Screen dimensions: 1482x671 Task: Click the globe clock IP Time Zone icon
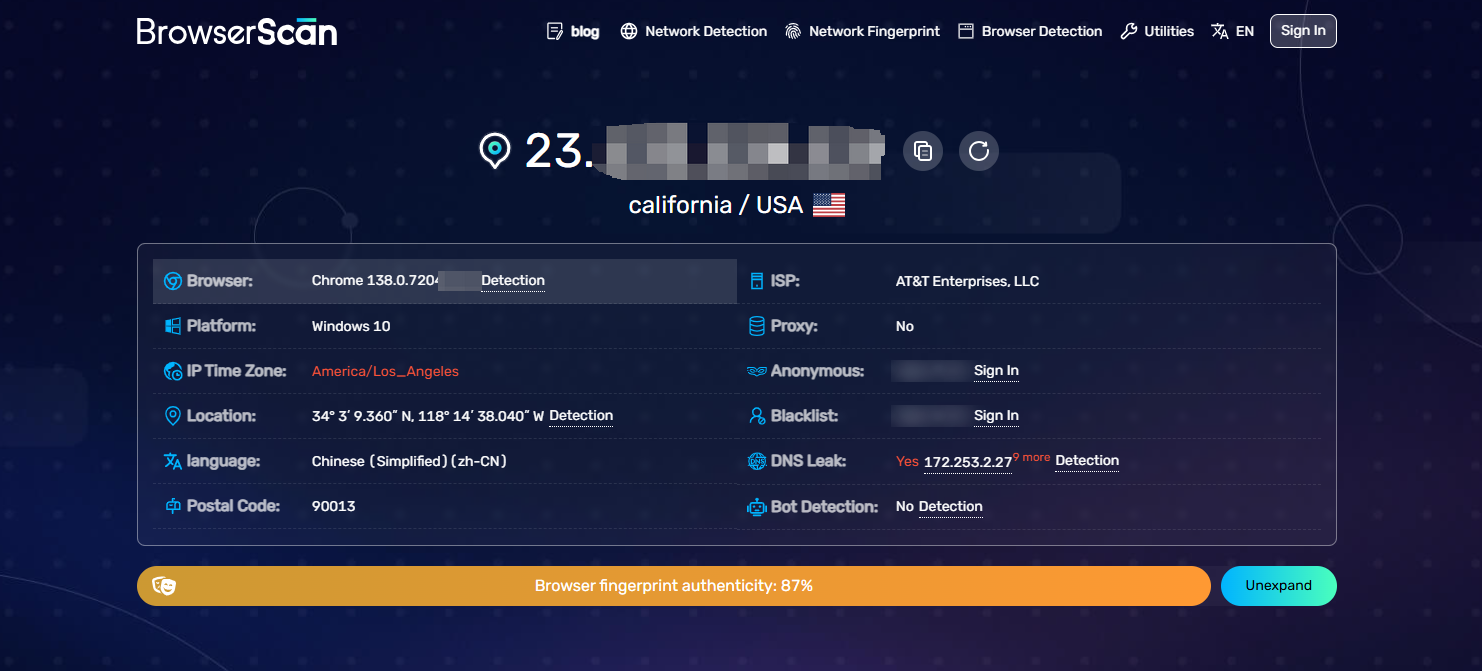pyautogui.click(x=172, y=371)
